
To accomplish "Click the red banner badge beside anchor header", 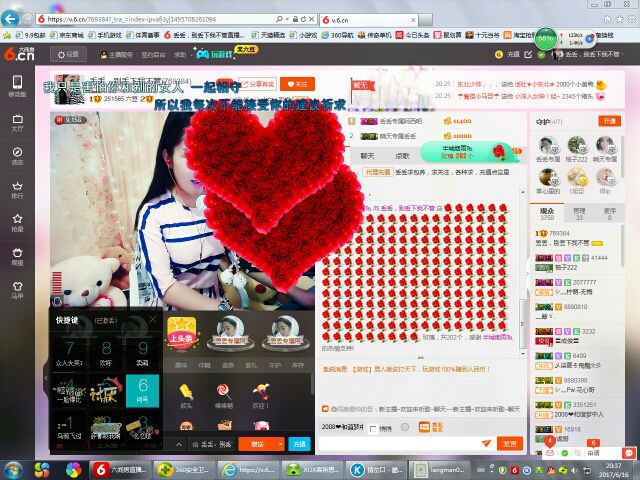I will pyautogui.click(x=362, y=85).
